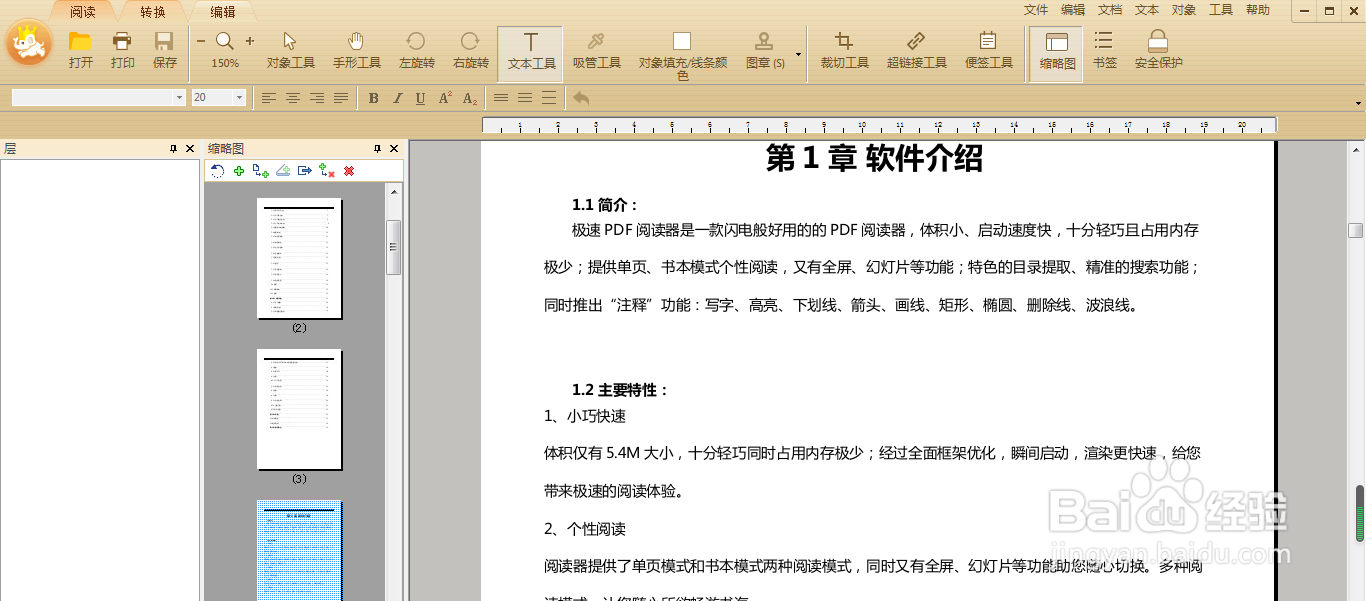Align text left

point(269,98)
